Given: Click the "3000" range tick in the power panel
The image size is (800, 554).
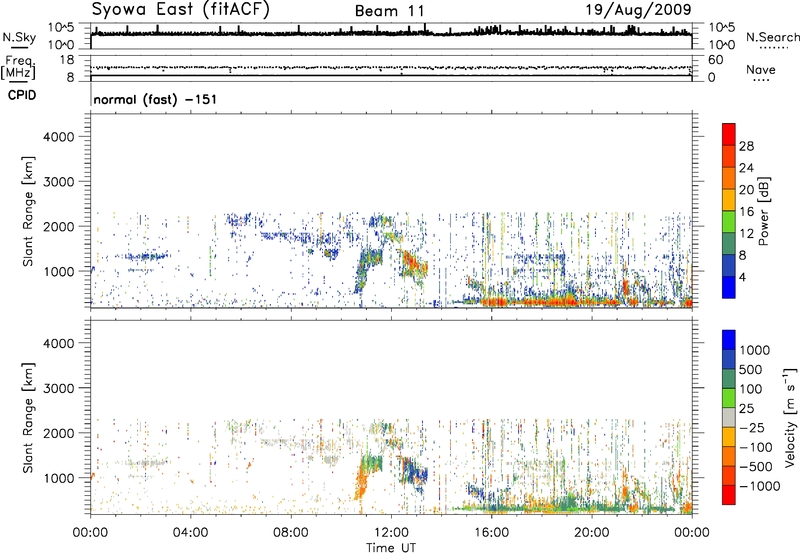Looking at the screenshot, I should pyautogui.click(x=58, y=182).
